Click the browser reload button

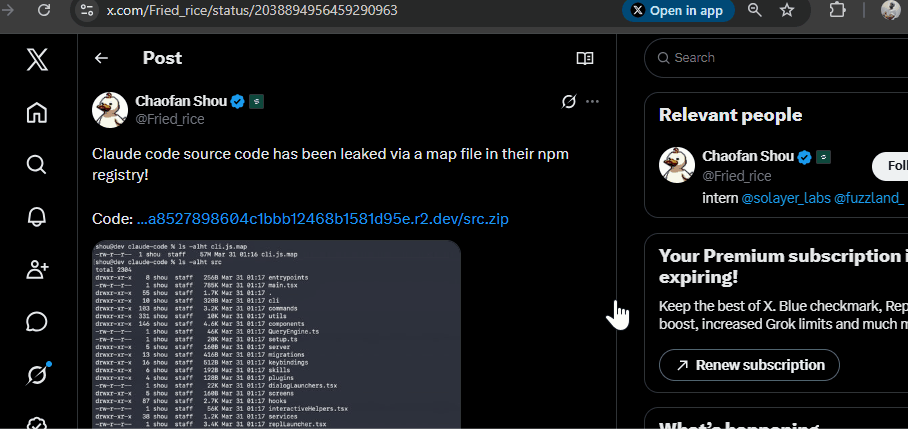pos(44,10)
